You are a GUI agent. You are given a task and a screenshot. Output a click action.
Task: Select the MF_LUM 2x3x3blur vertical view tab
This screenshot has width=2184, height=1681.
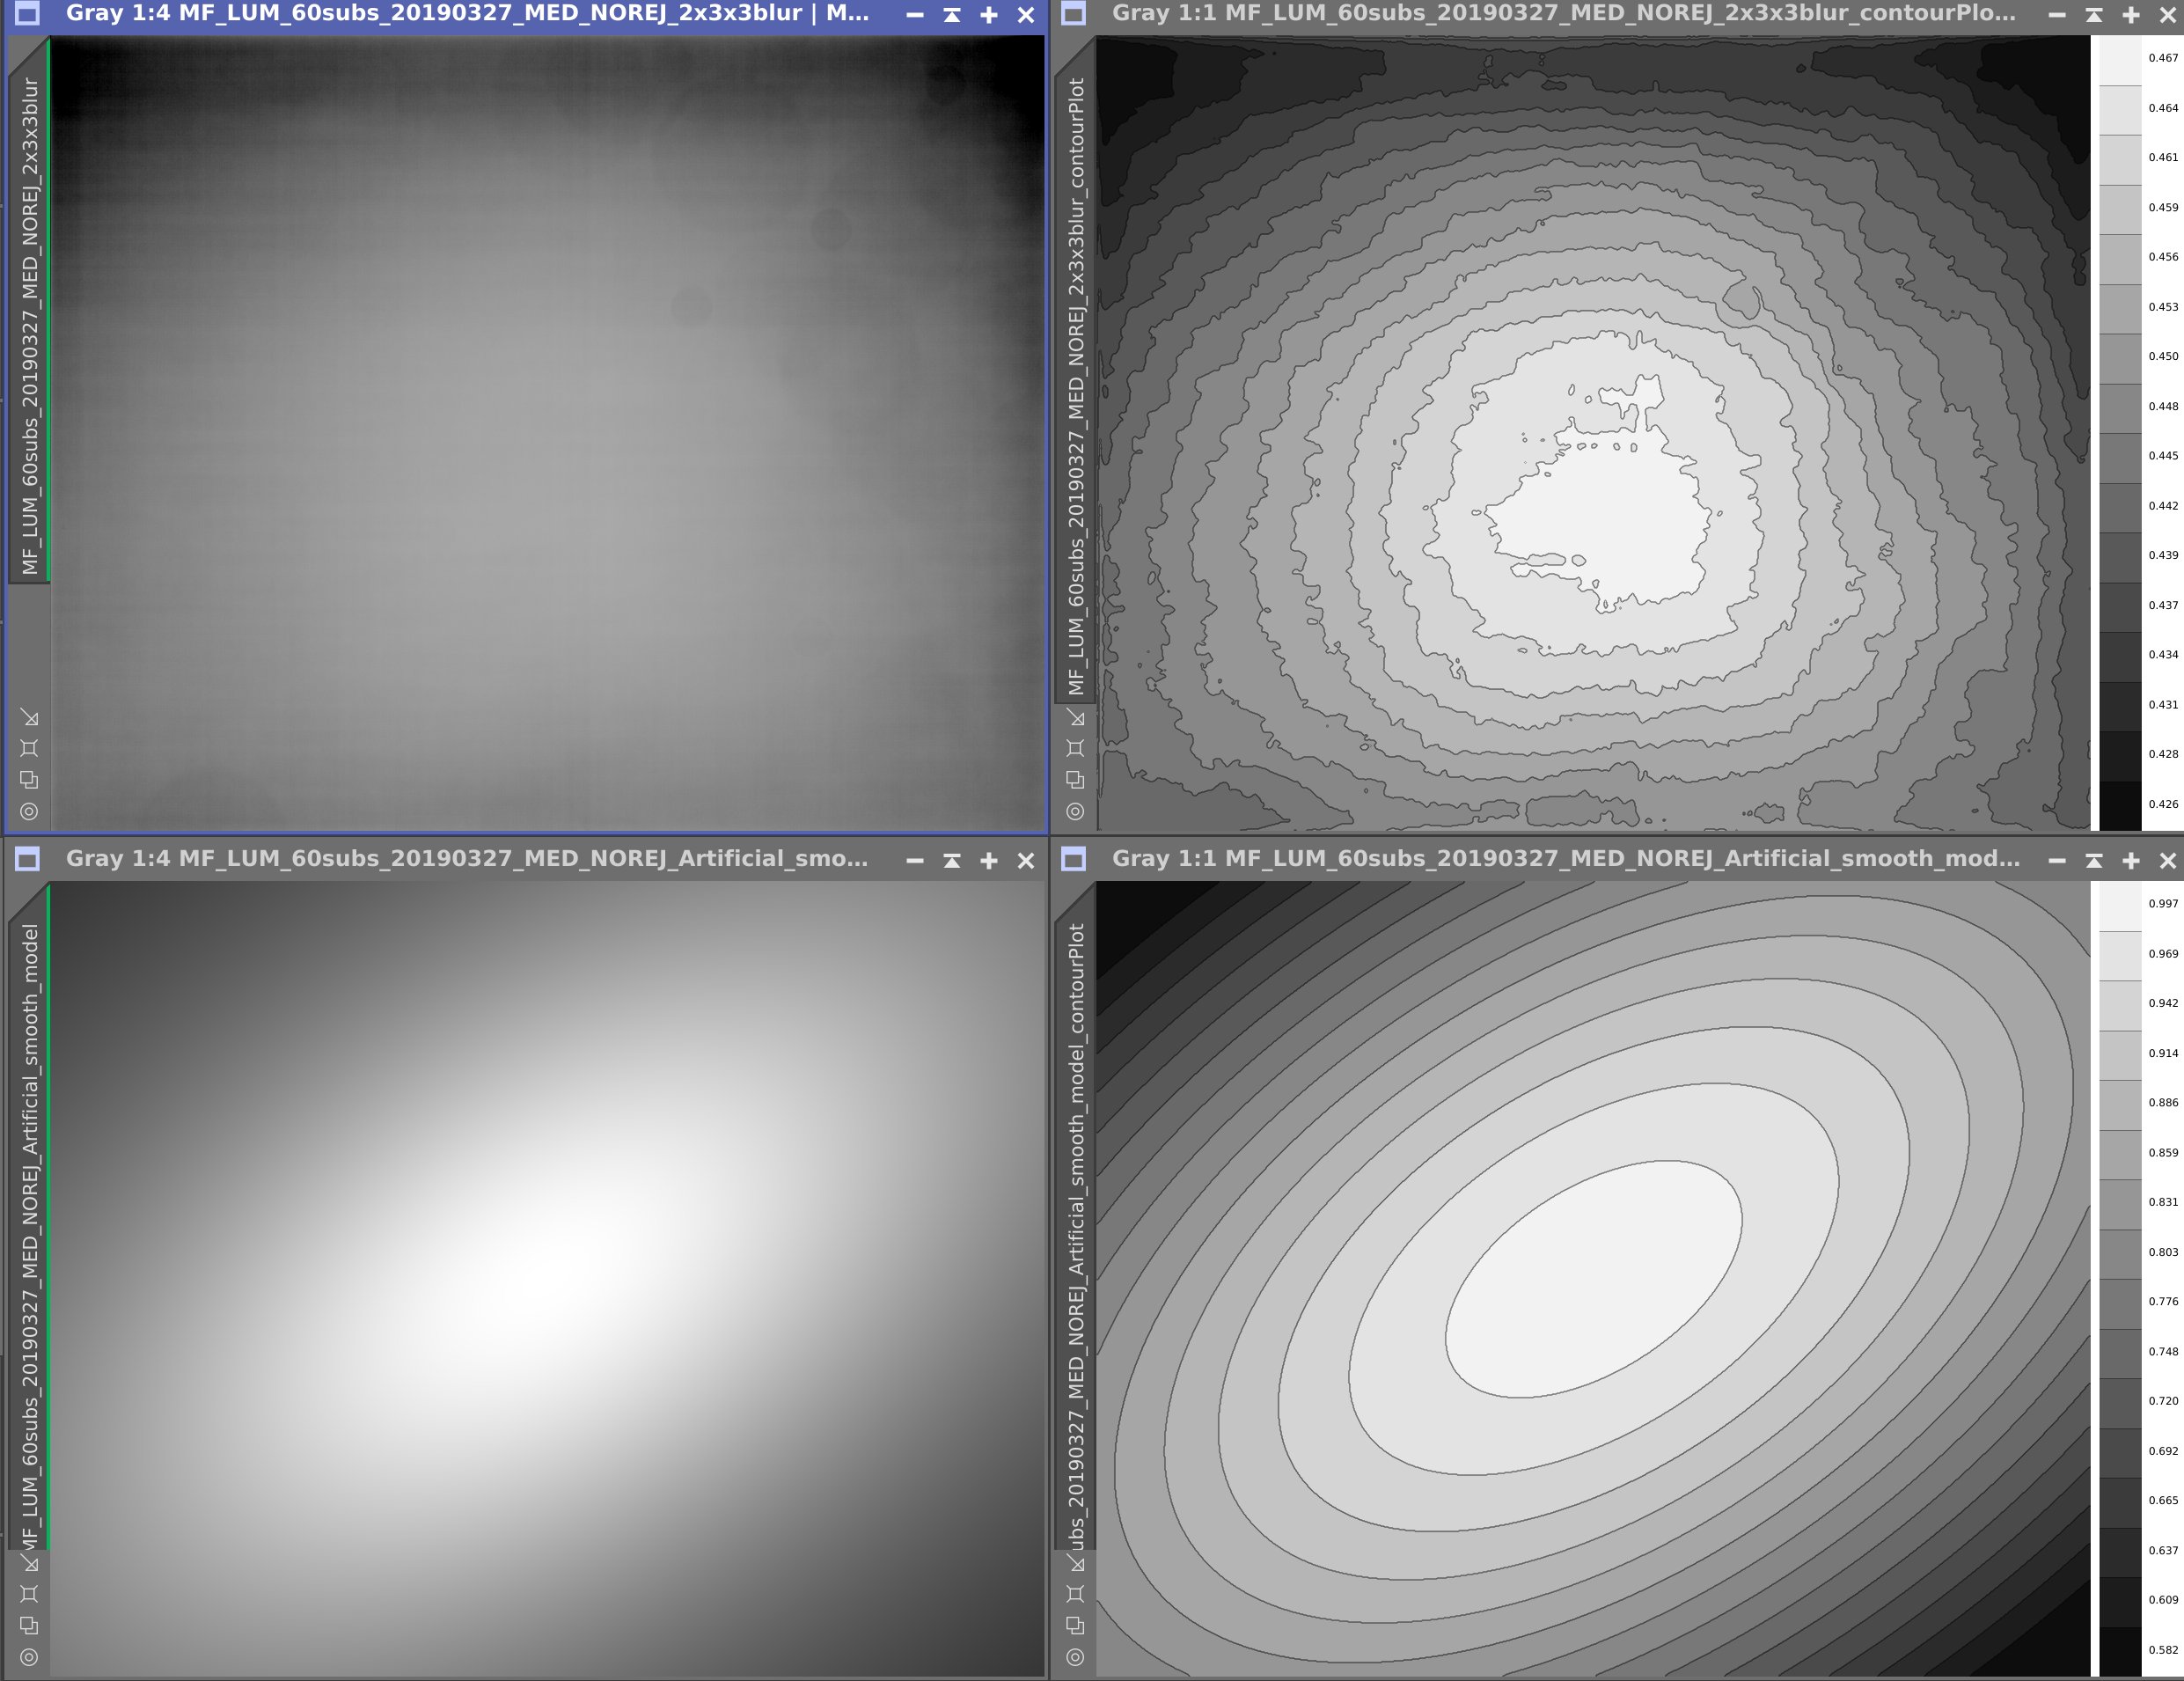click(30, 325)
